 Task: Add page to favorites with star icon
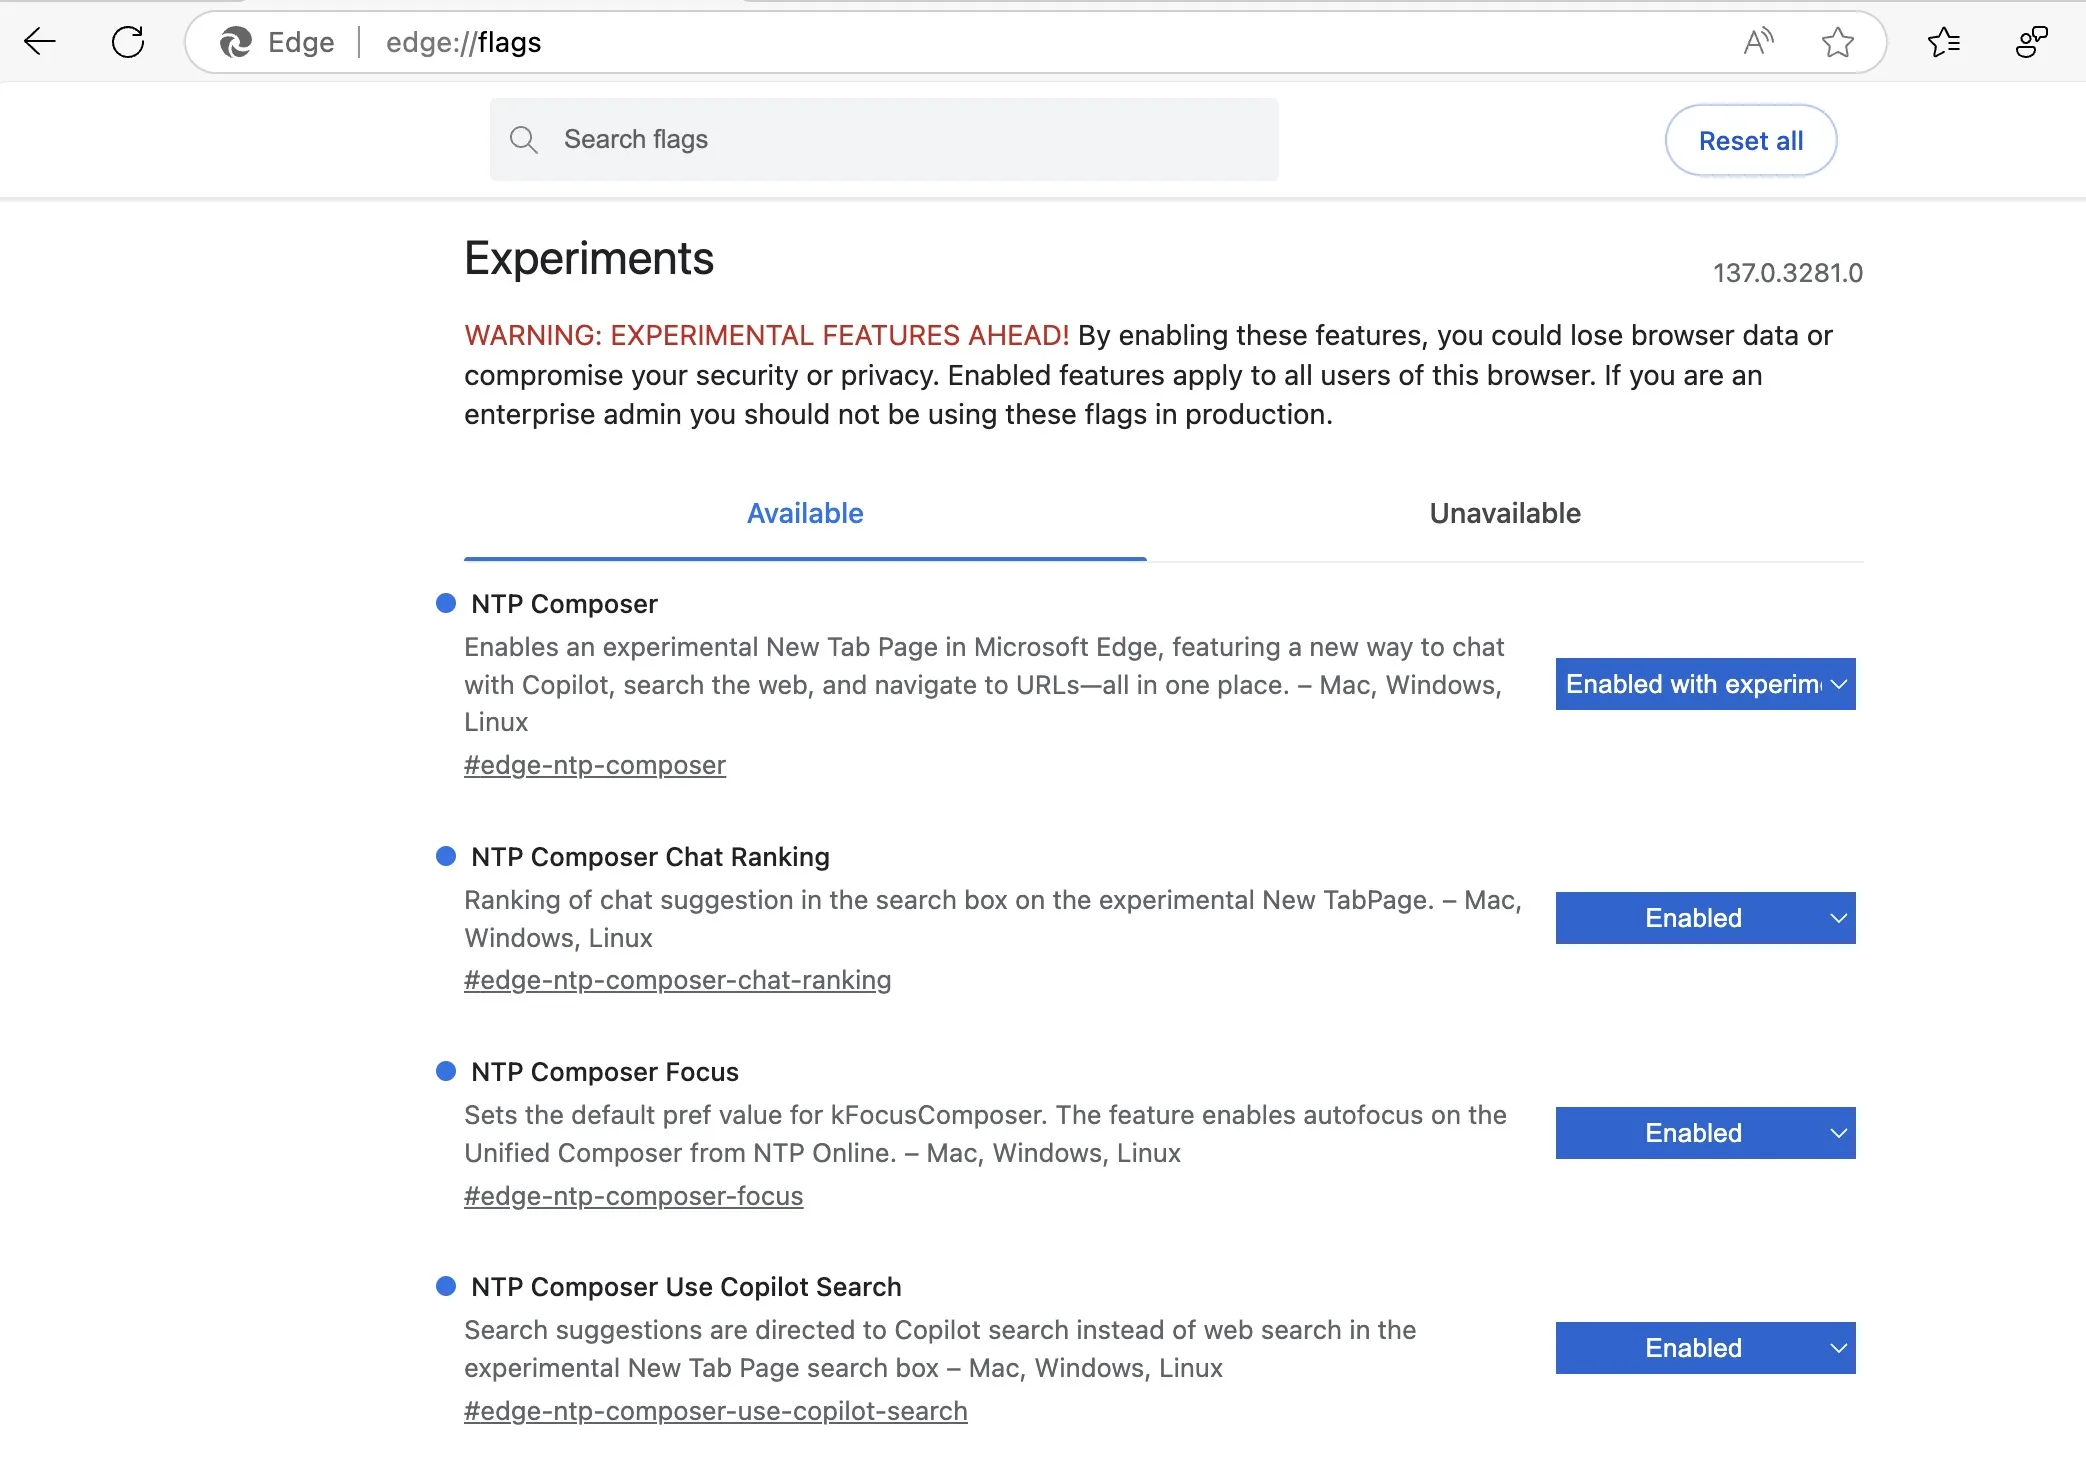[1837, 42]
